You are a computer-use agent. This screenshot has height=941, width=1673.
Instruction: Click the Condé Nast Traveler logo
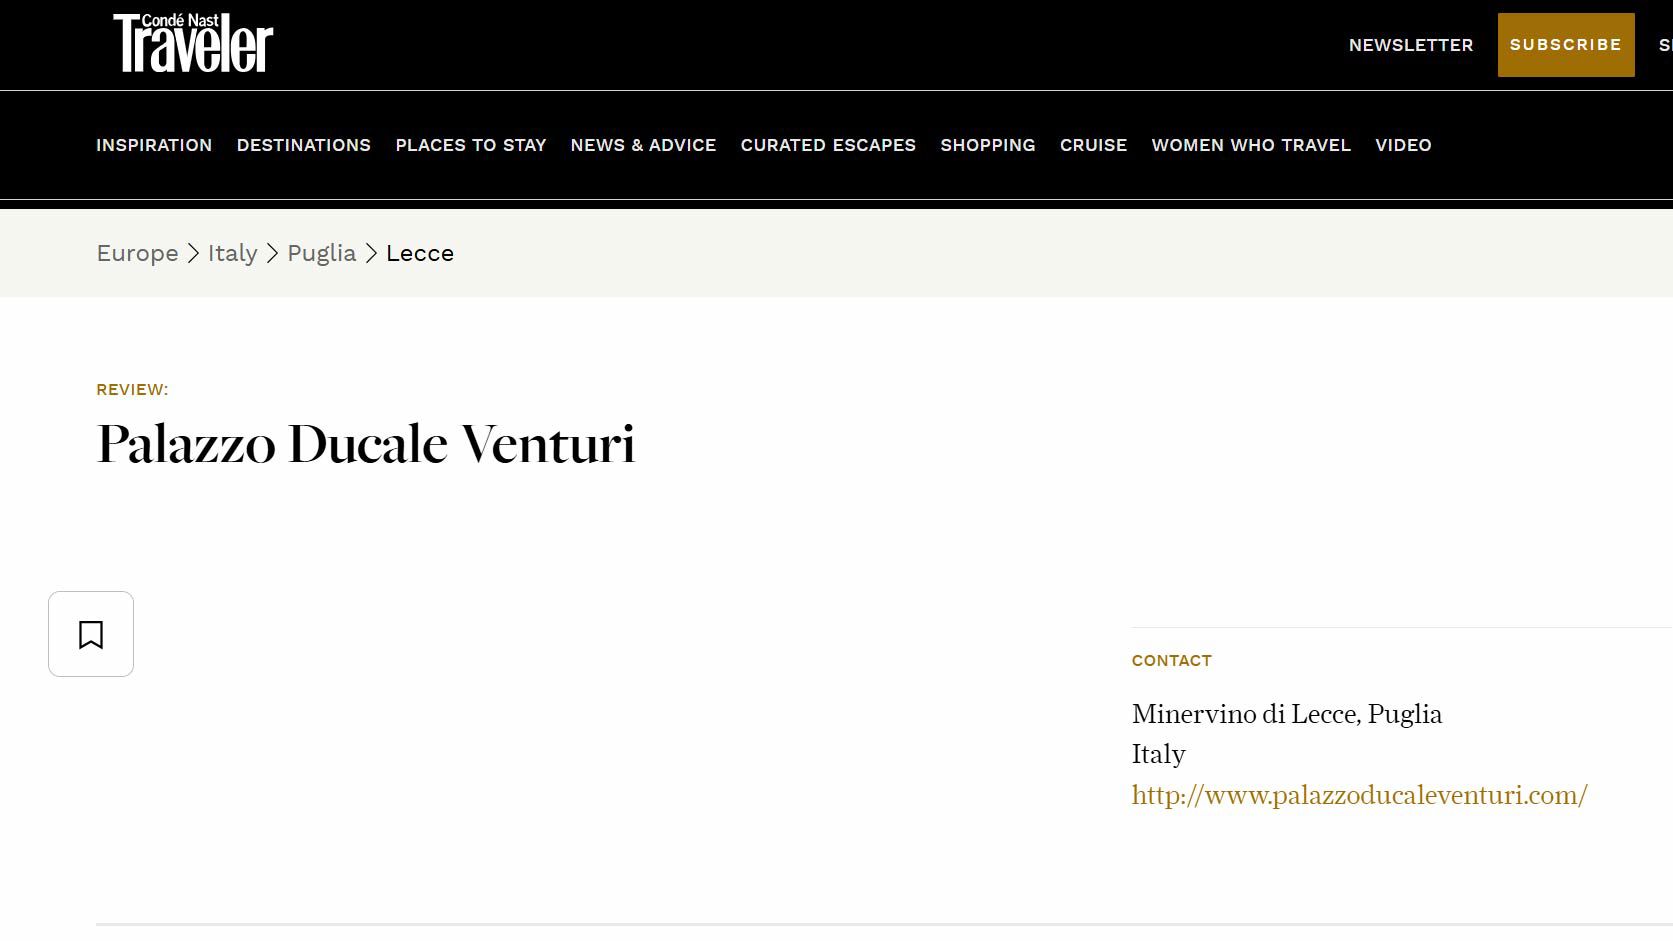pyautogui.click(x=193, y=44)
